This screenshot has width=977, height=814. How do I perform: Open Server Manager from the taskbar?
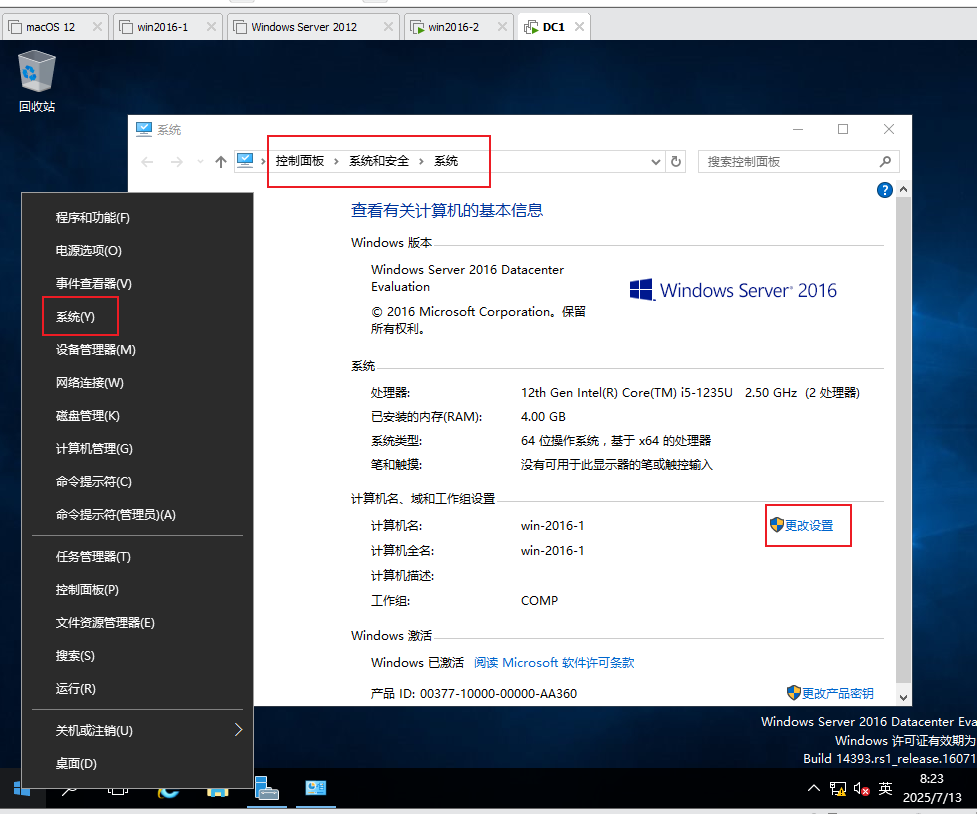tap(267, 788)
